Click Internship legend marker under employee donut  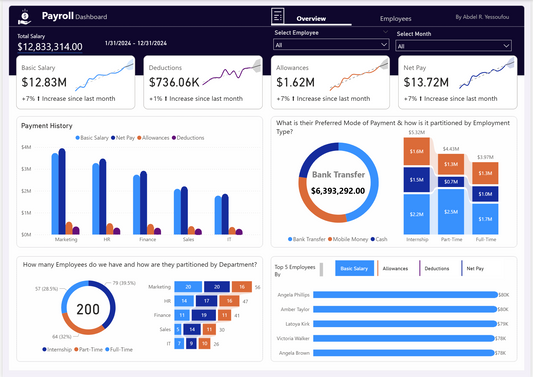(x=44, y=349)
